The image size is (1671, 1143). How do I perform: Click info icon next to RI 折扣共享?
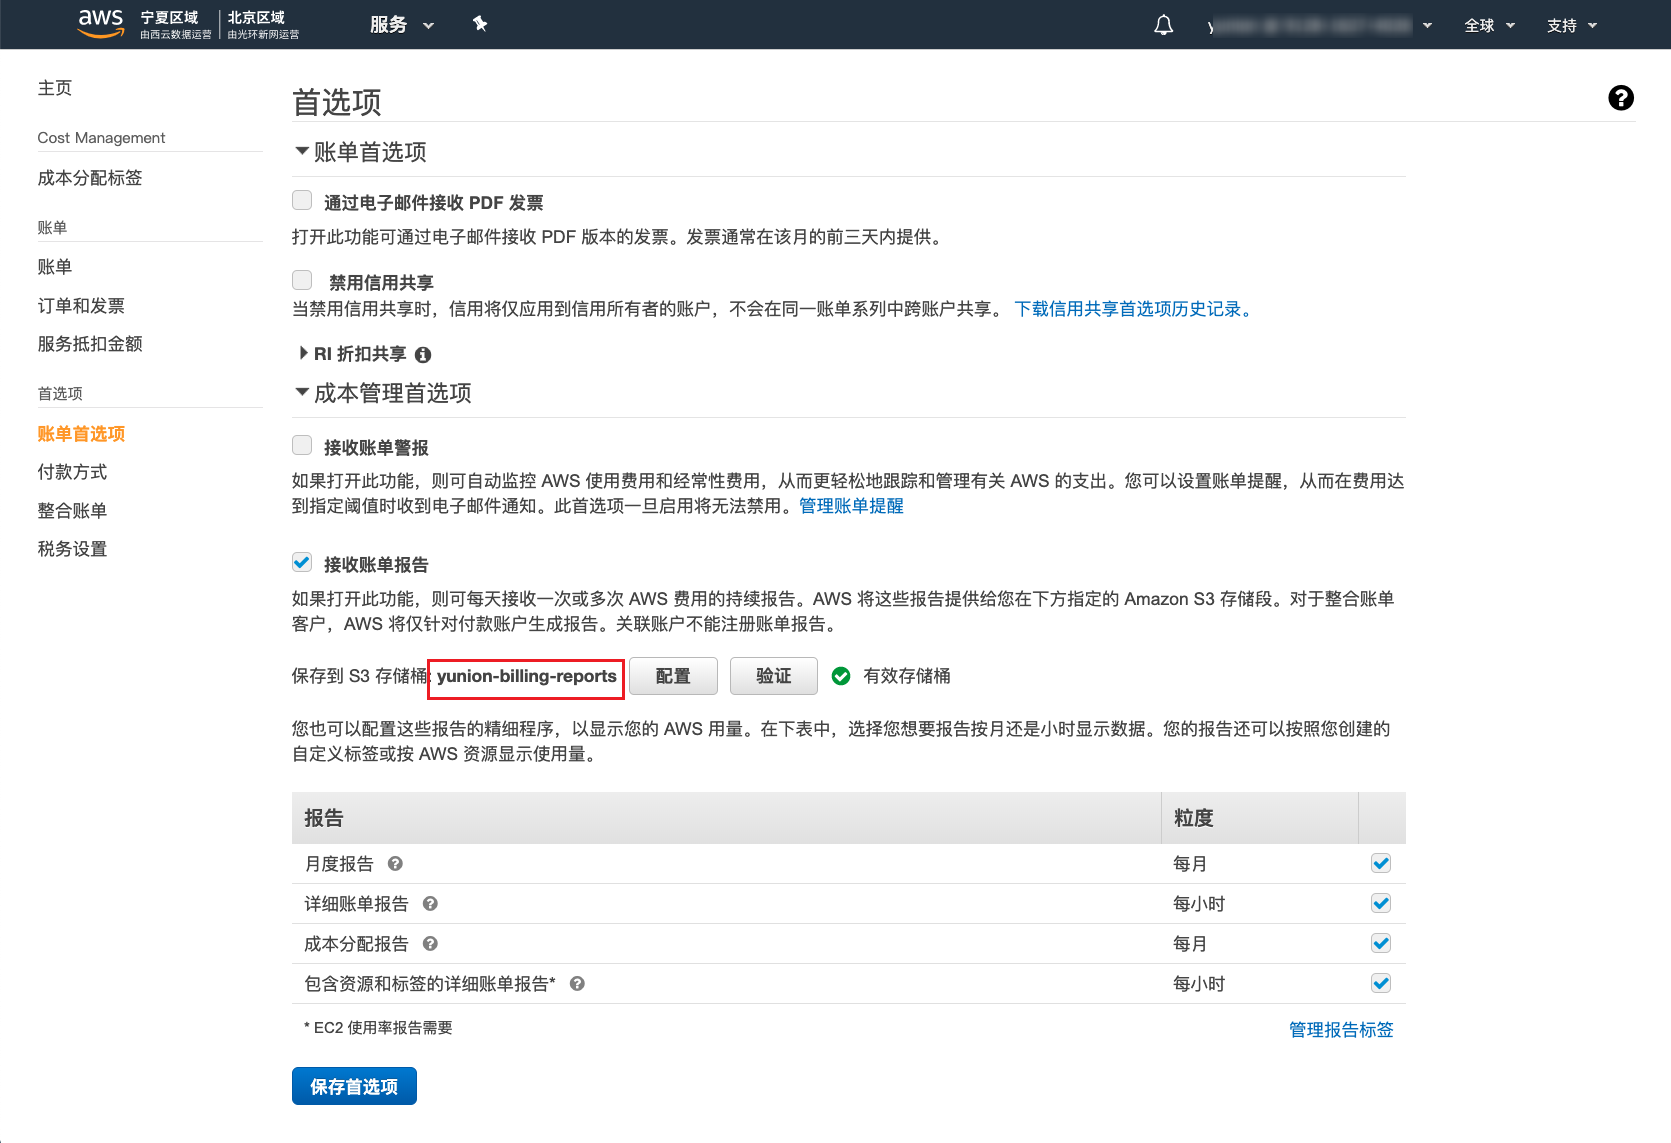423,355
